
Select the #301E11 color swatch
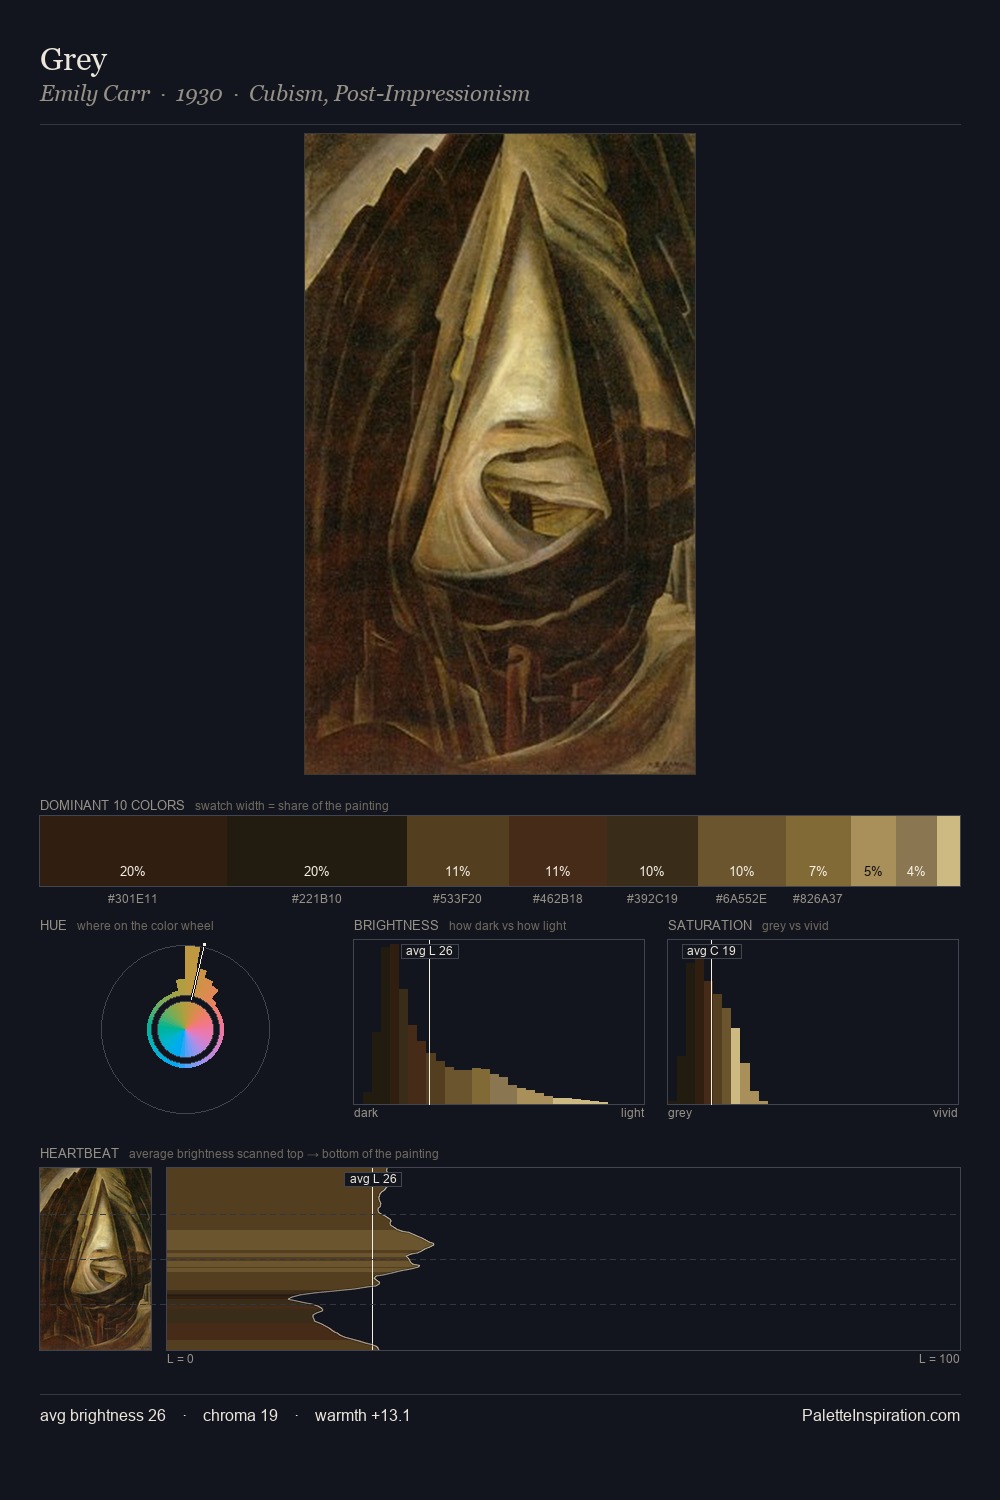click(133, 851)
